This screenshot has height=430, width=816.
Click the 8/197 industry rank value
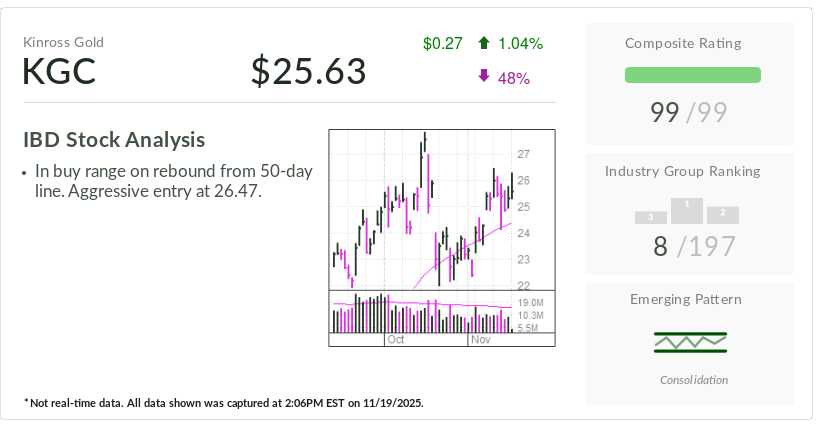pyautogui.click(x=692, y=245)
